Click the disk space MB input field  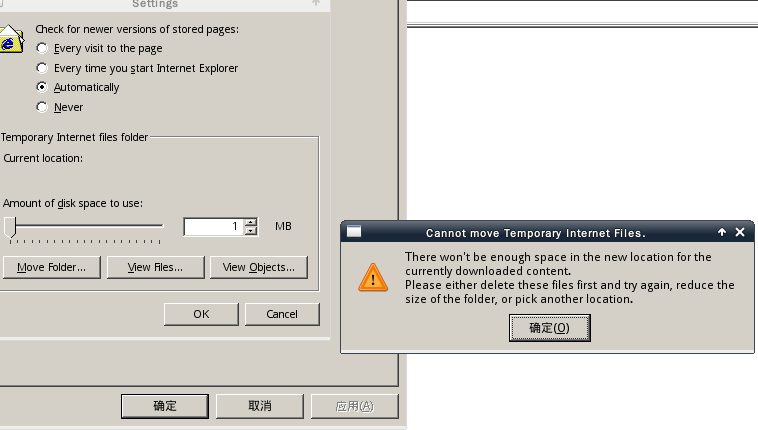click(x=214, y=227)
